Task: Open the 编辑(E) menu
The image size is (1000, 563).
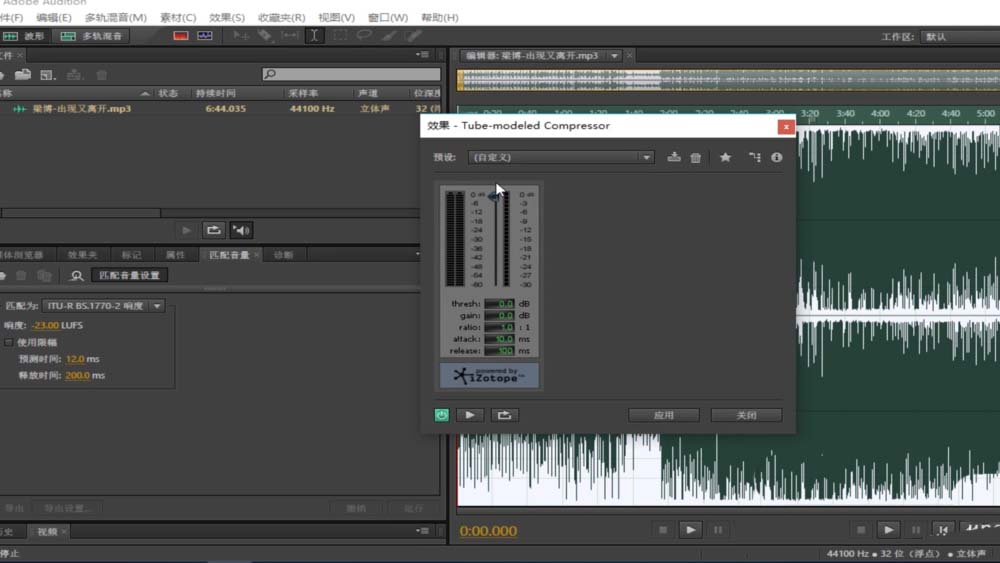Action: tap(54, 17)
